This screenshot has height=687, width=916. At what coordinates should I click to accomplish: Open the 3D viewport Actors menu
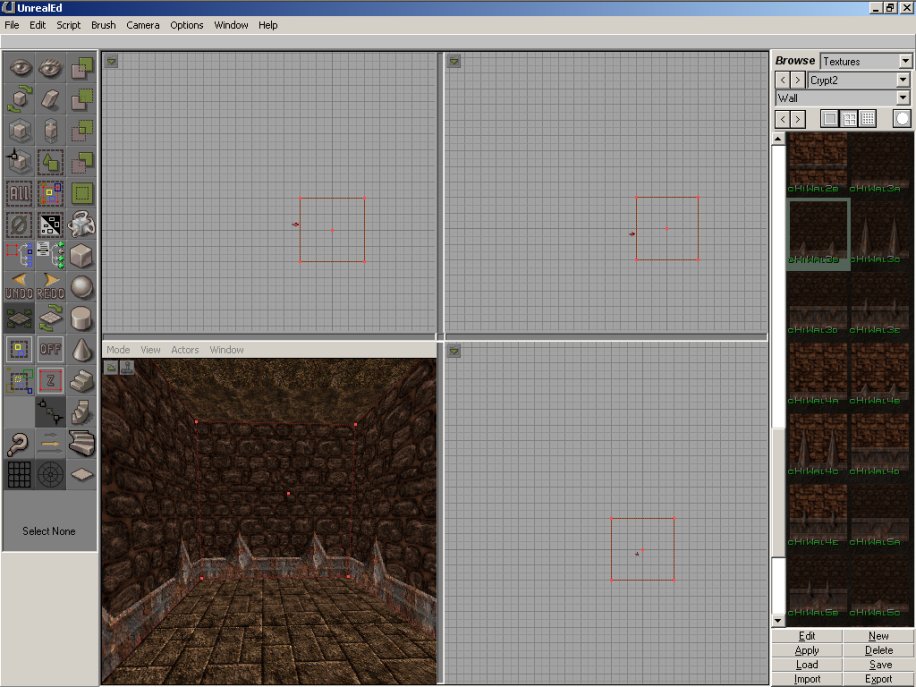[185, 349]
